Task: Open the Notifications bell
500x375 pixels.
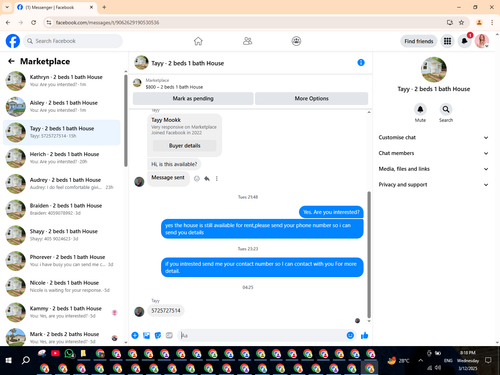Action: coord(464,41)
